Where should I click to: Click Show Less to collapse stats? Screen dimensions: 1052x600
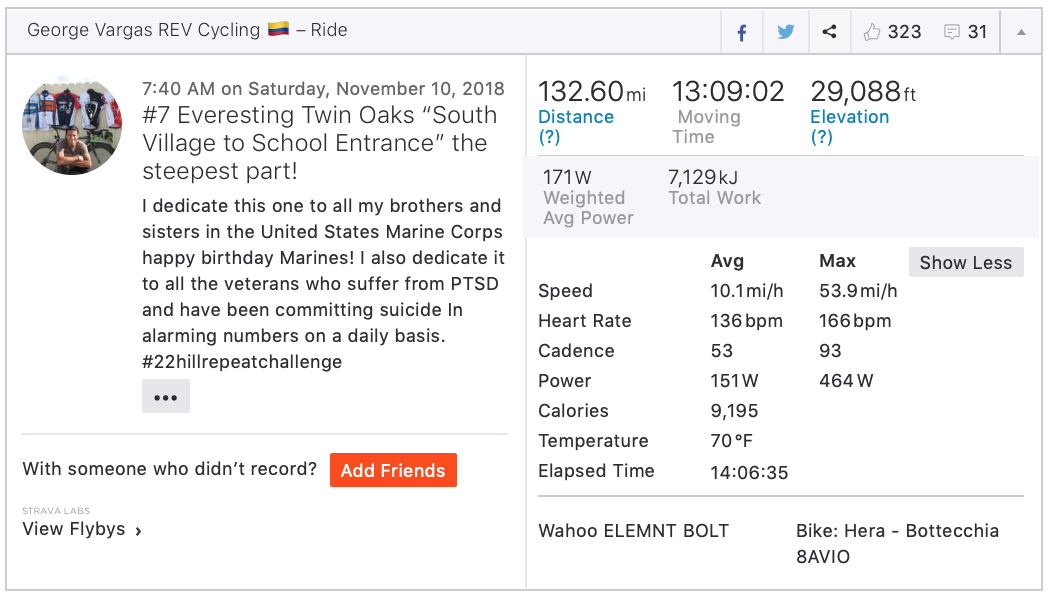[965, 262]
